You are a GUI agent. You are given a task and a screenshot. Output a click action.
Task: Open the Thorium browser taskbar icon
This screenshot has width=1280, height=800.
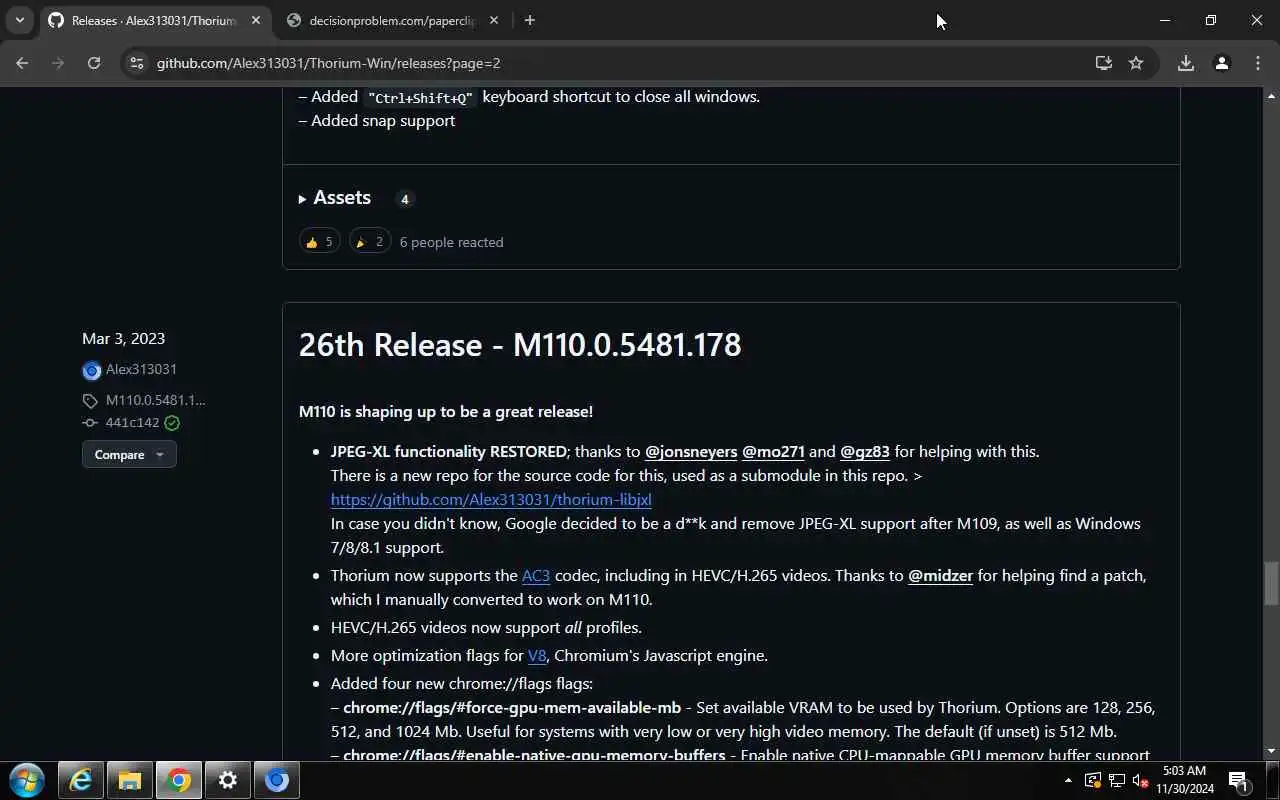tap(277, 780)
